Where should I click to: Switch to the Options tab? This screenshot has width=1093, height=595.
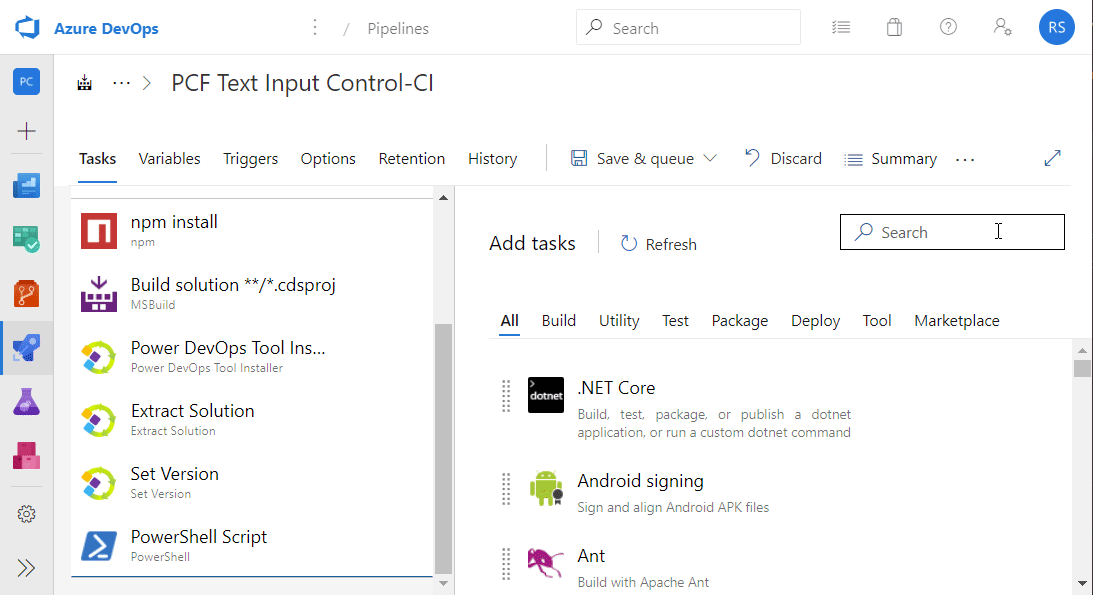pyautogui.click(x=328, y=159)
